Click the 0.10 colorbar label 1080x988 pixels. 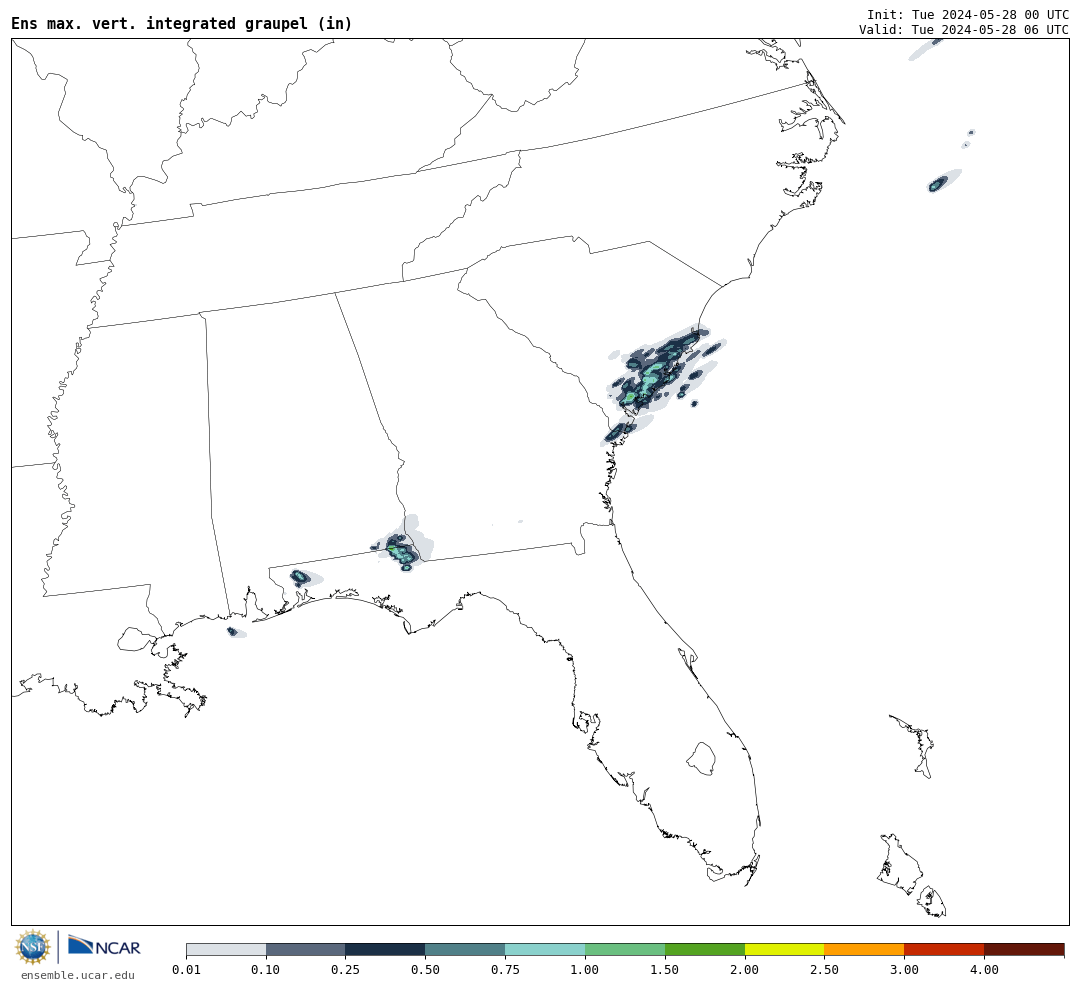click(x=266, y=970)
